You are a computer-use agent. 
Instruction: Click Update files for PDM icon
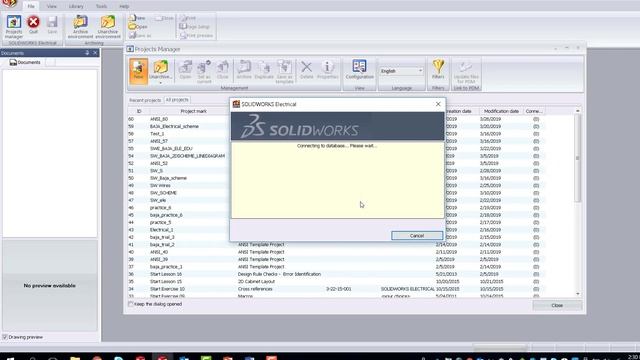[466, 71]
